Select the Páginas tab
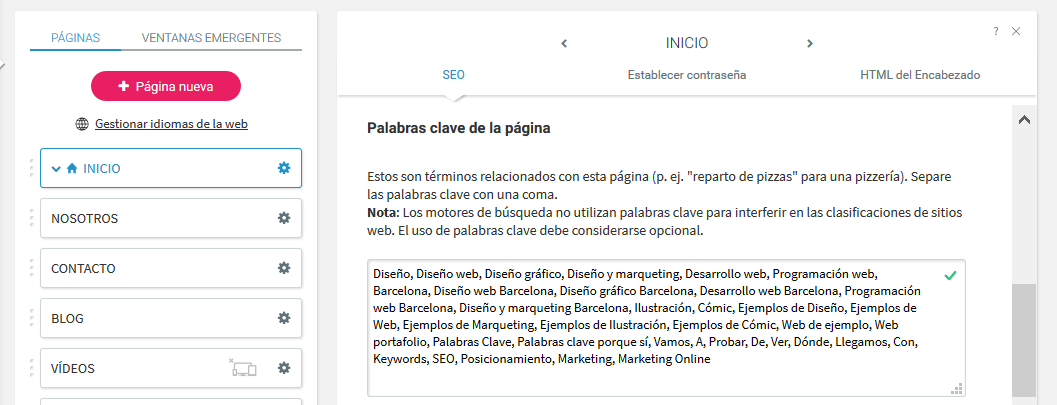This screenshot has width=1057, height=405. pyautogui.click(x=75, y=38)
